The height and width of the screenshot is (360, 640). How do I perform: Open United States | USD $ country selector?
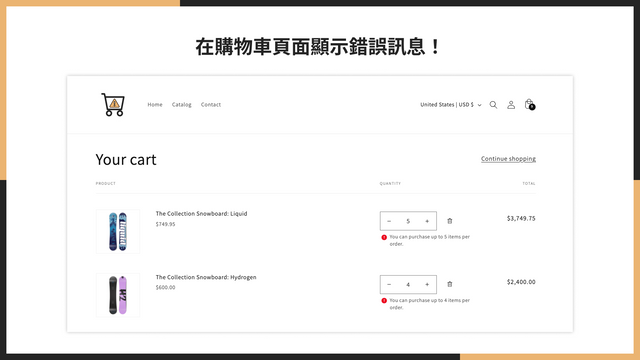(x=451, y=105)
